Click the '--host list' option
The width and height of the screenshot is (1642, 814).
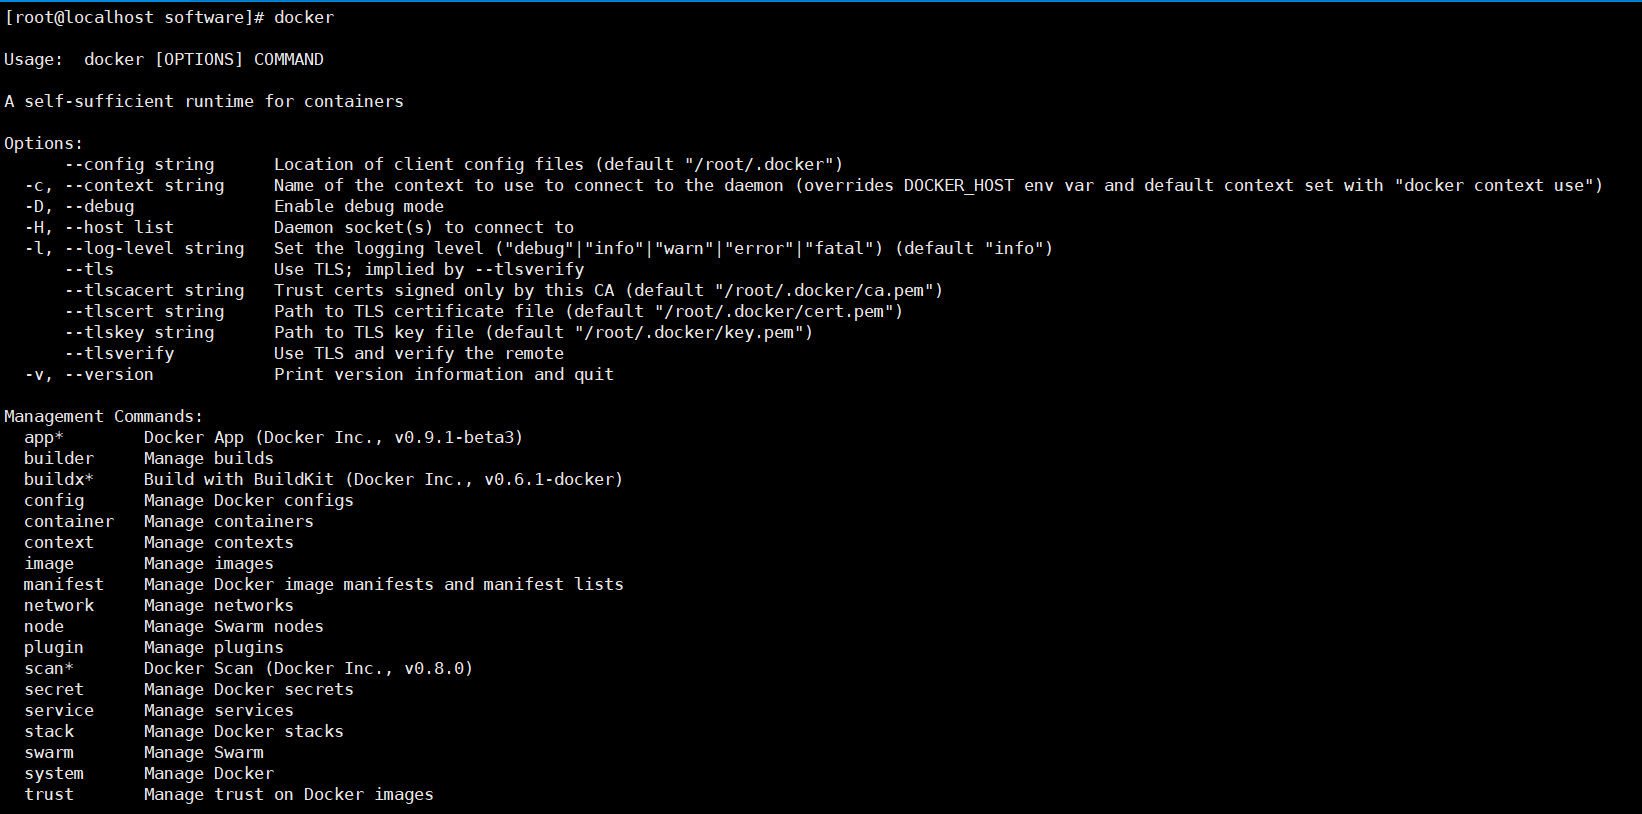(x=119, y=227)
